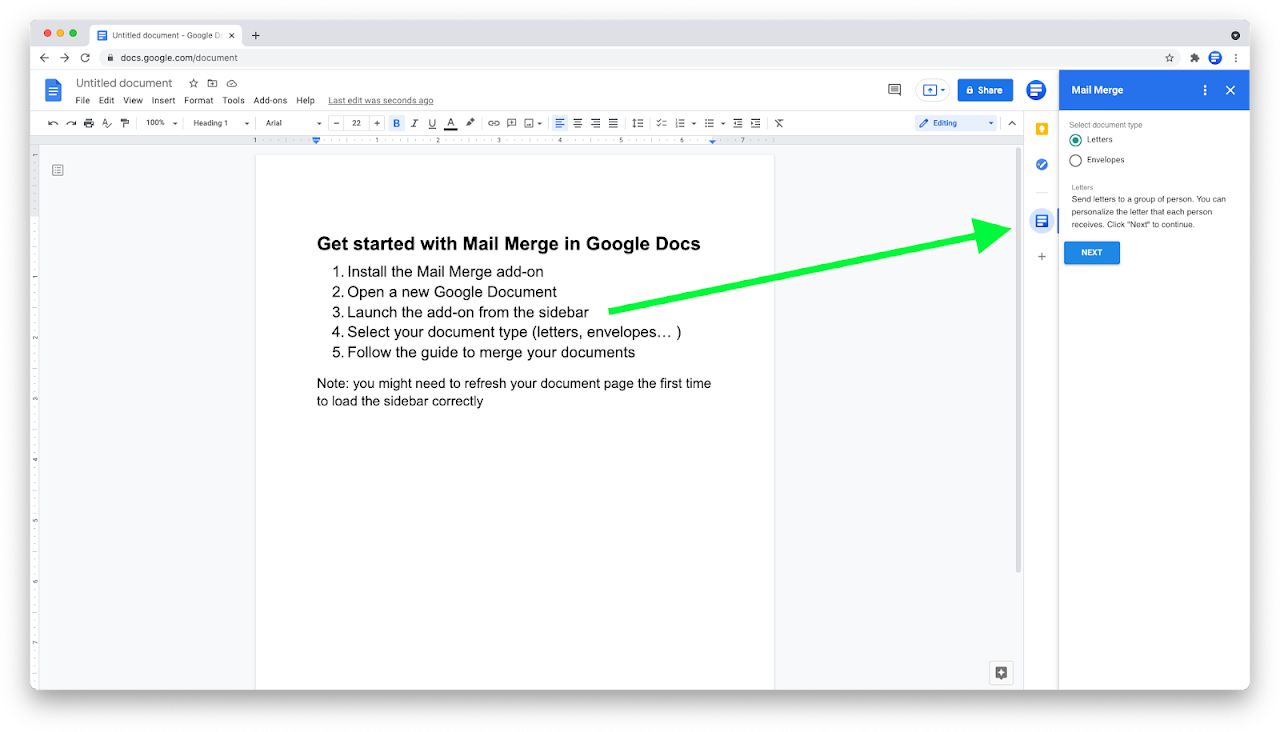Apply bold formatting
Screen dimensions: 1280x732
[x=396, y=122]
